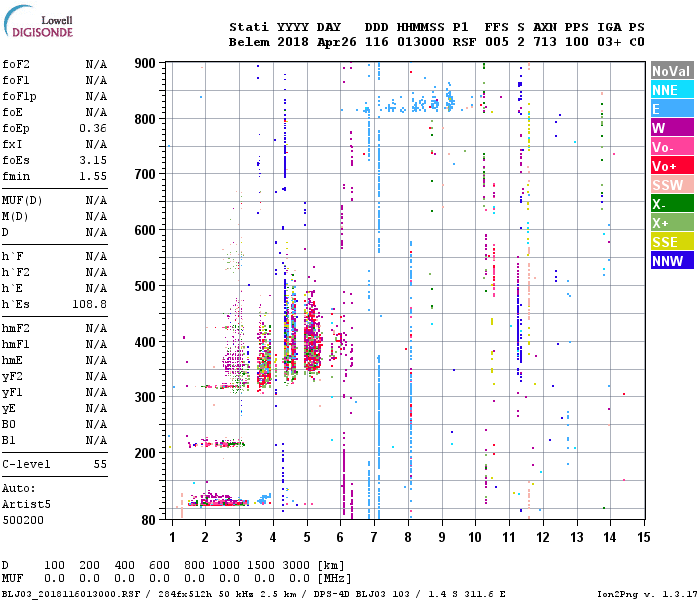Click the h`Es value 108.8
The image size is (700, 600).
tap(89, 304)
